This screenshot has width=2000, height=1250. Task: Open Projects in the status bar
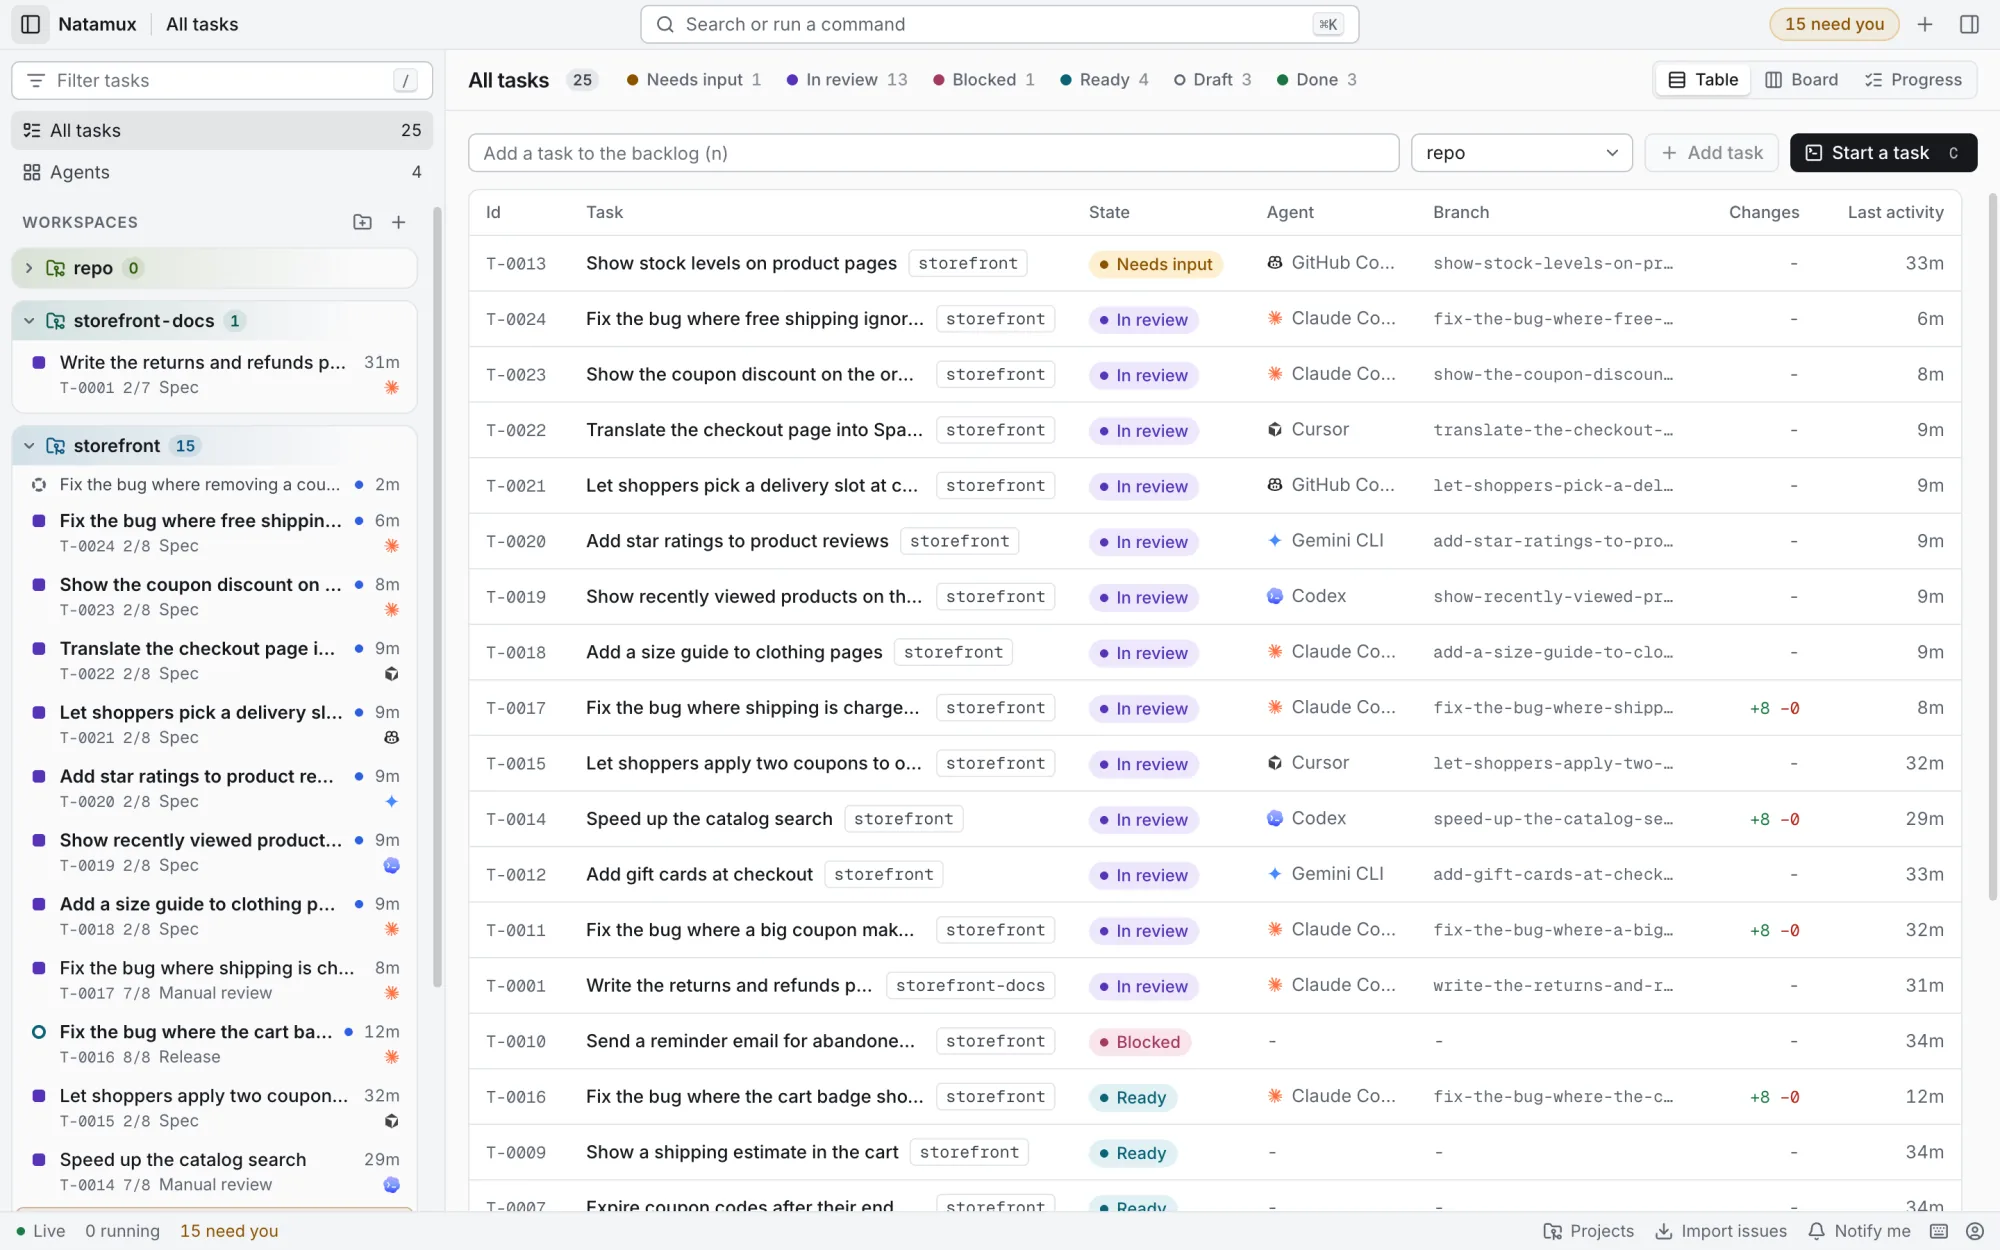click(x=1588, y=1231)
